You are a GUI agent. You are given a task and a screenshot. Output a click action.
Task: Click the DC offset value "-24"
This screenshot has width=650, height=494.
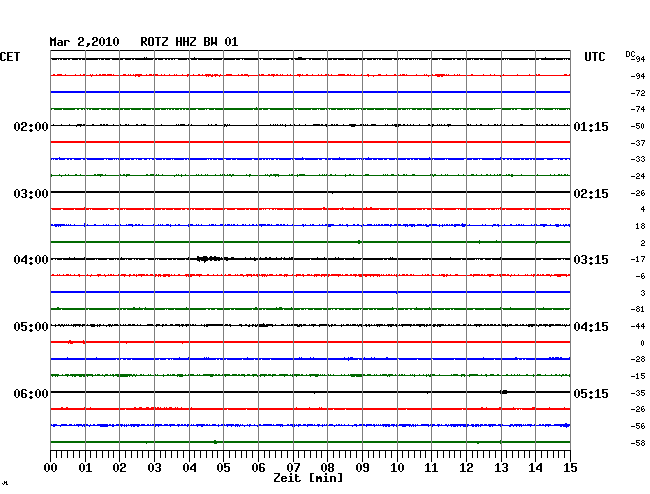638,176
